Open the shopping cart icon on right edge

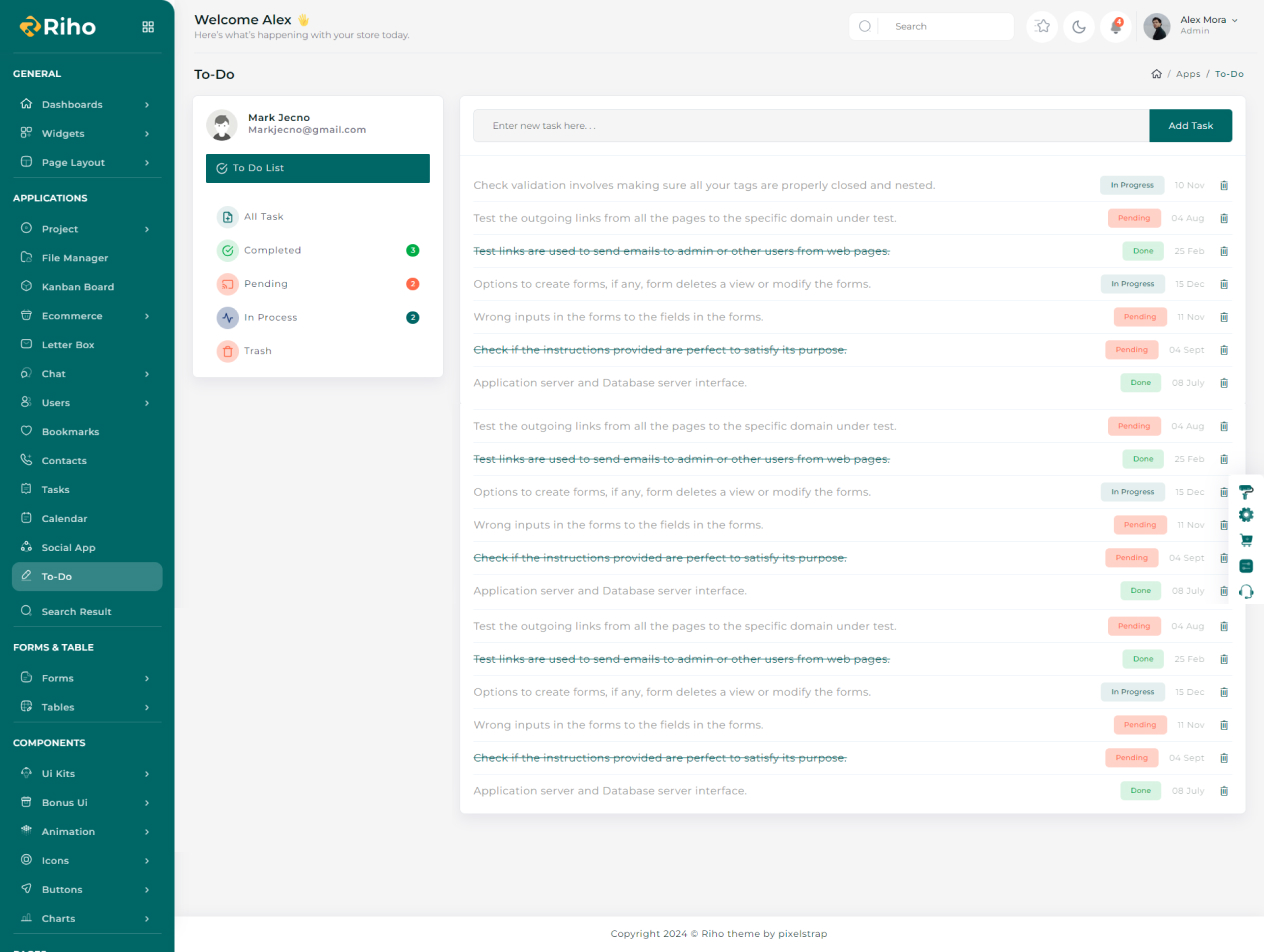click(x=1246, y=540)
